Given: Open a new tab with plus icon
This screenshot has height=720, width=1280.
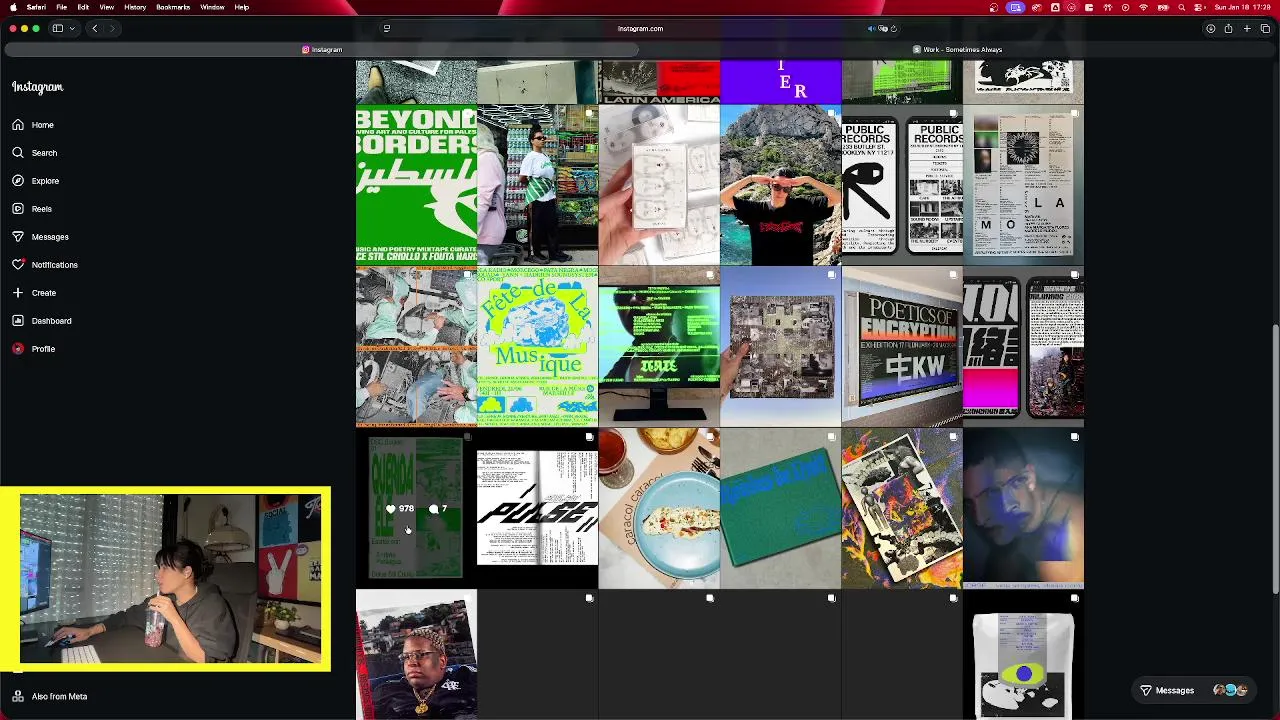Looking at the screenshot, I should pos(1247,28).
